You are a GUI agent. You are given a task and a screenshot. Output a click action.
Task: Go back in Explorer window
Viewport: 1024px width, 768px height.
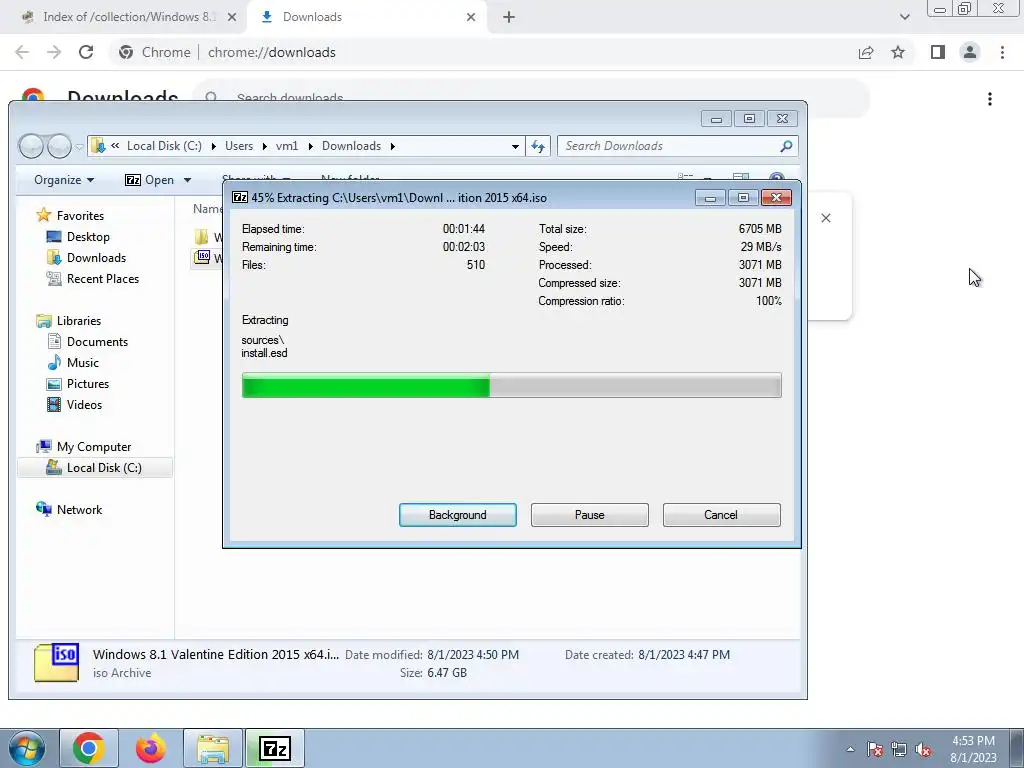tap(30, 146)
